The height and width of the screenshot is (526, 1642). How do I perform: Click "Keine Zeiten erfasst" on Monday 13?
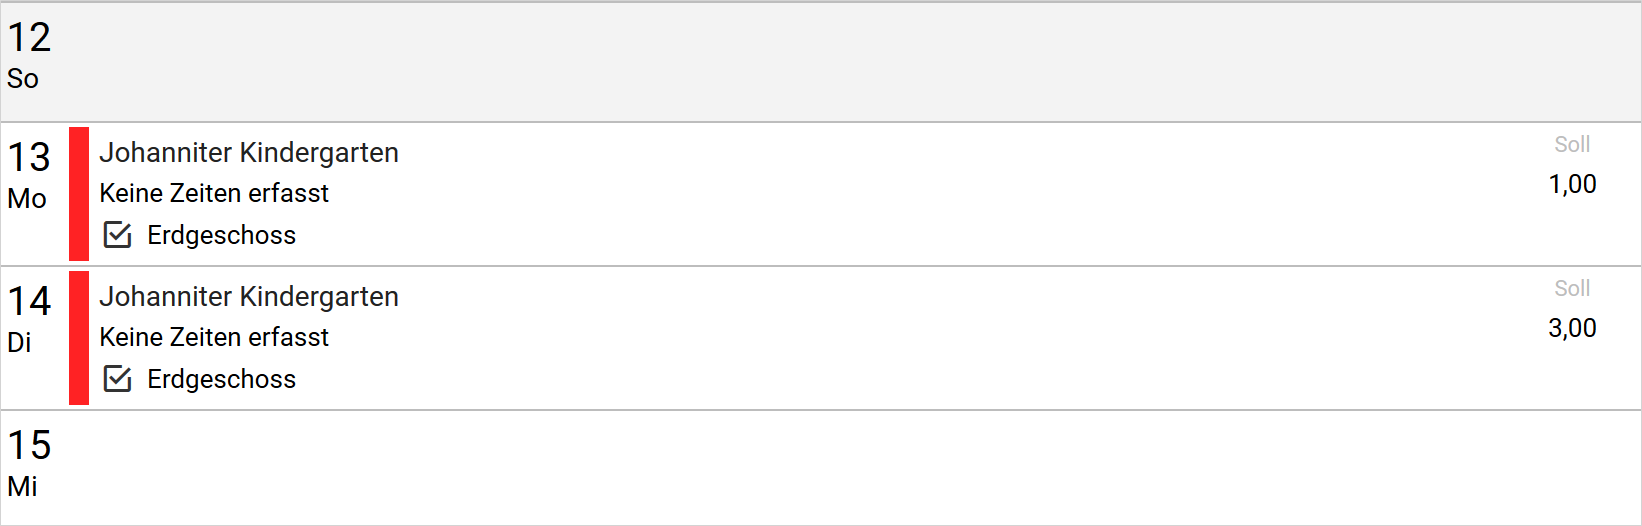[x=214, y=193]
